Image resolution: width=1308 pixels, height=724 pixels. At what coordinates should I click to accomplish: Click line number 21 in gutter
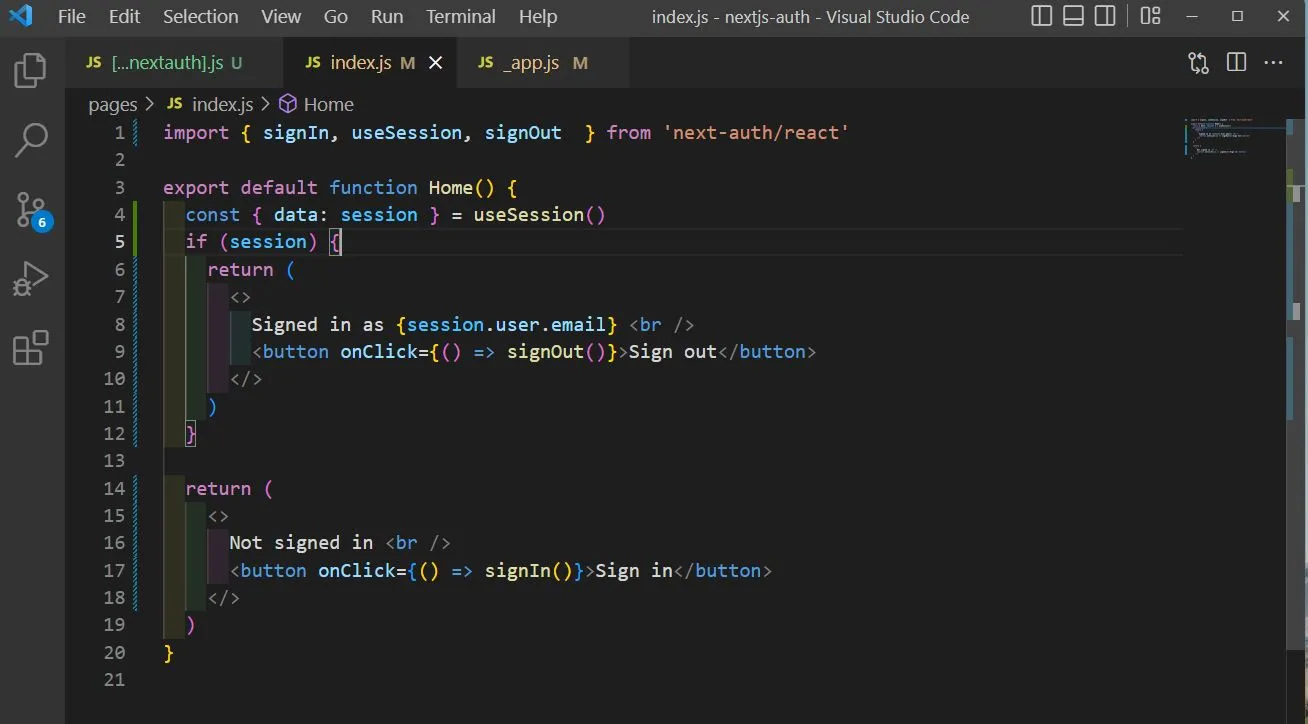114,680
